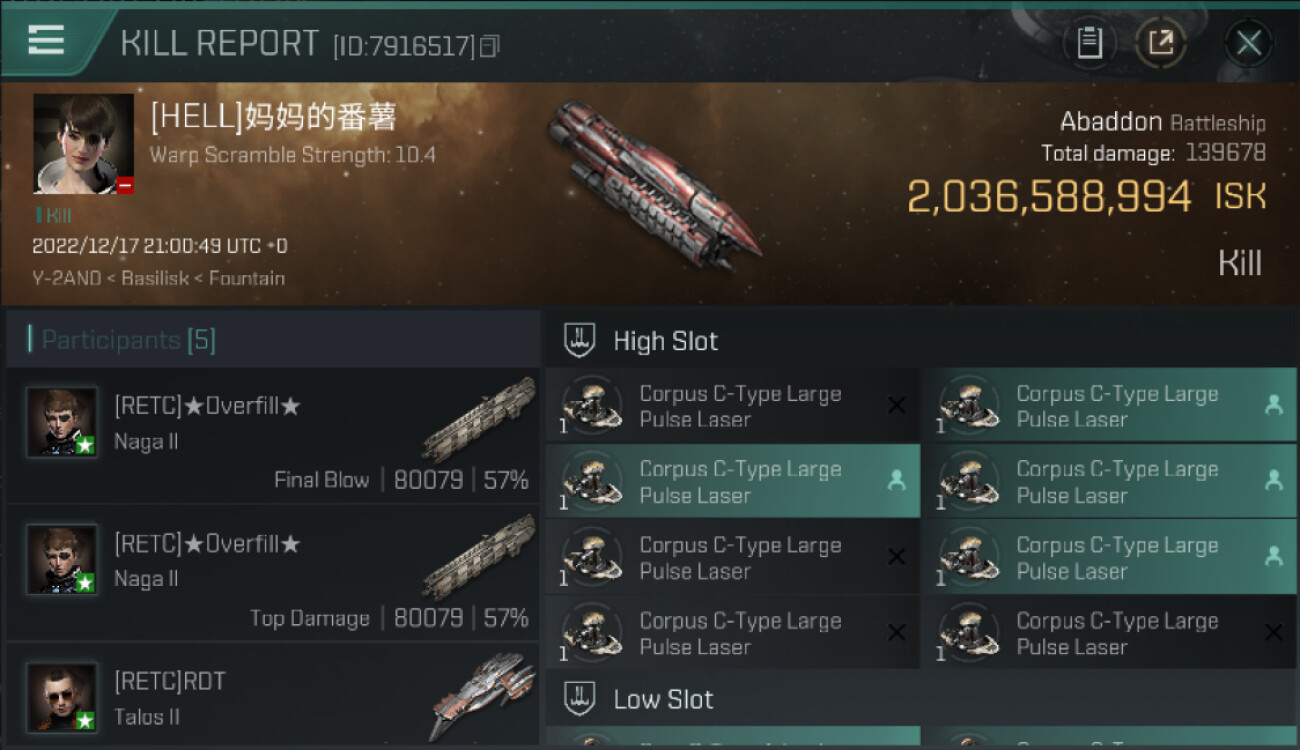Click the Final Blow participant's portrait
Screen dimensions: 1300x750
click(62, 422)
